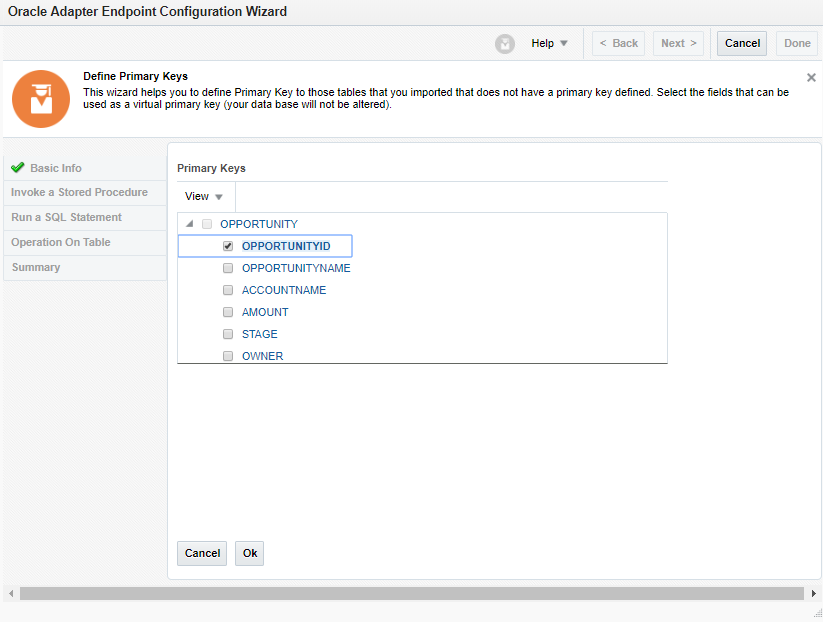Open the Help dropdown menu
The height and width of the screenshot is (622, 823).
pyautogui.click(x=549, y=44)
